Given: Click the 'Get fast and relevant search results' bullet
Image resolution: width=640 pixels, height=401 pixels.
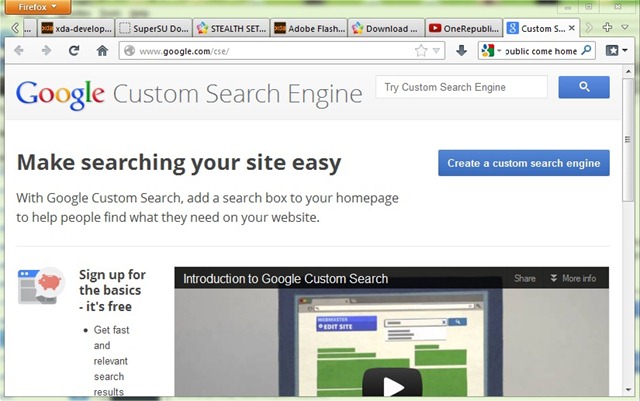Looking at the screenshot, I should pos(111,361).
